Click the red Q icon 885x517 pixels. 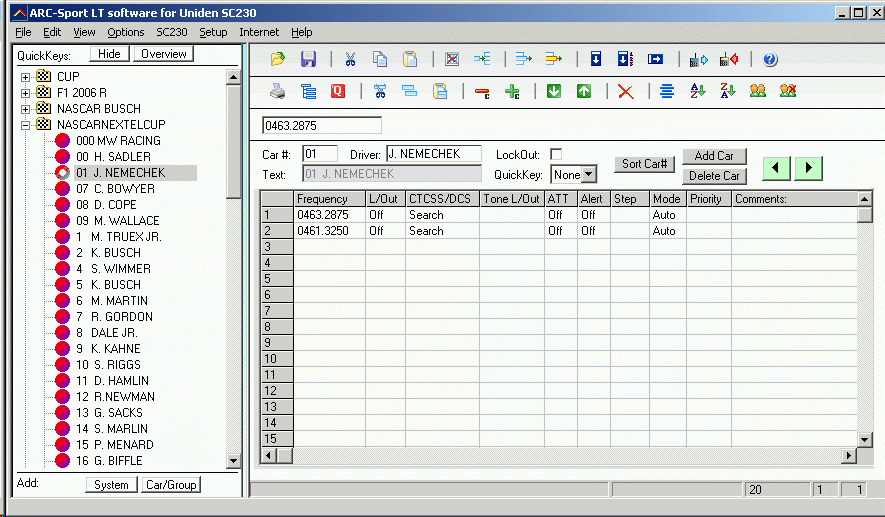click(x=338, y=90)
